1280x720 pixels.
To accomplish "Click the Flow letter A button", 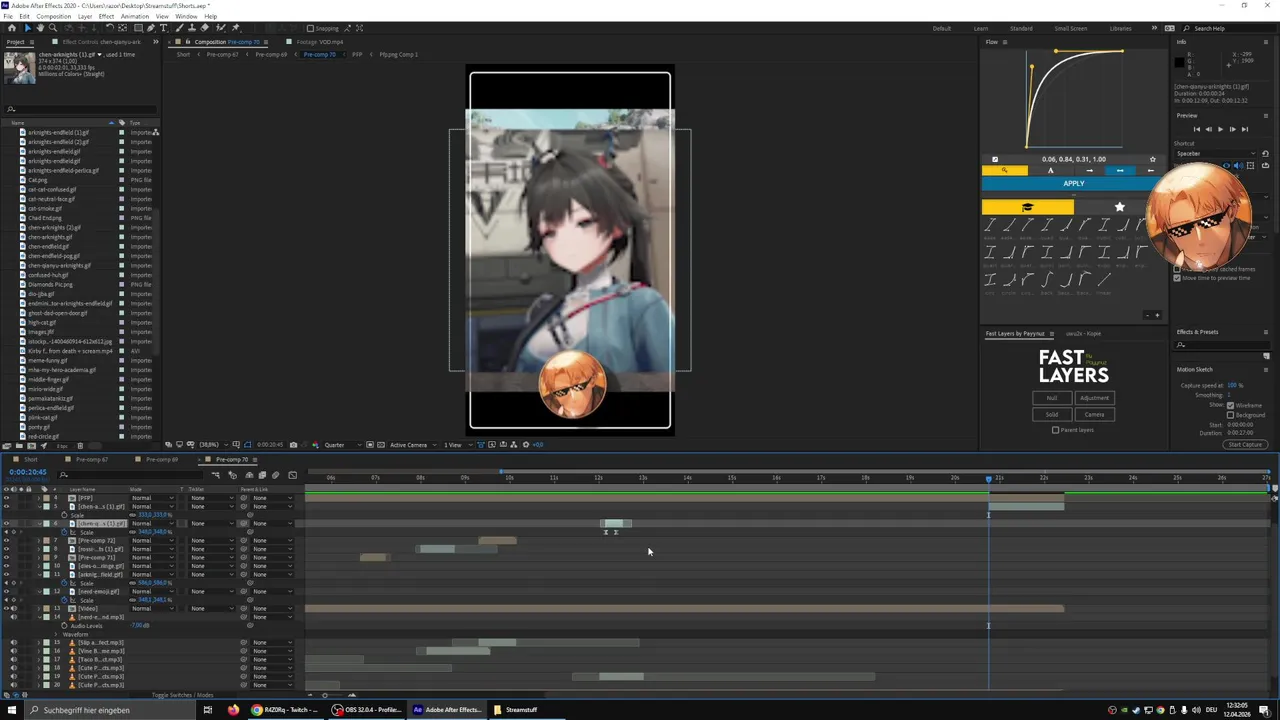I will tap(1051, 170).
